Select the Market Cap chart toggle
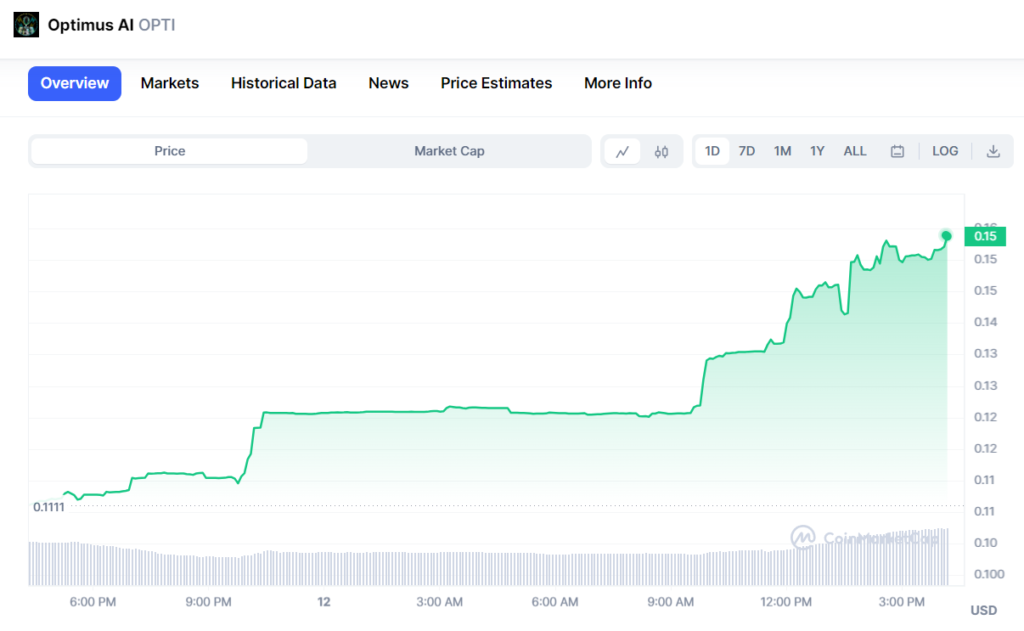The width and height of the screenshot is (1024, 631). click(x=449, y=151)
